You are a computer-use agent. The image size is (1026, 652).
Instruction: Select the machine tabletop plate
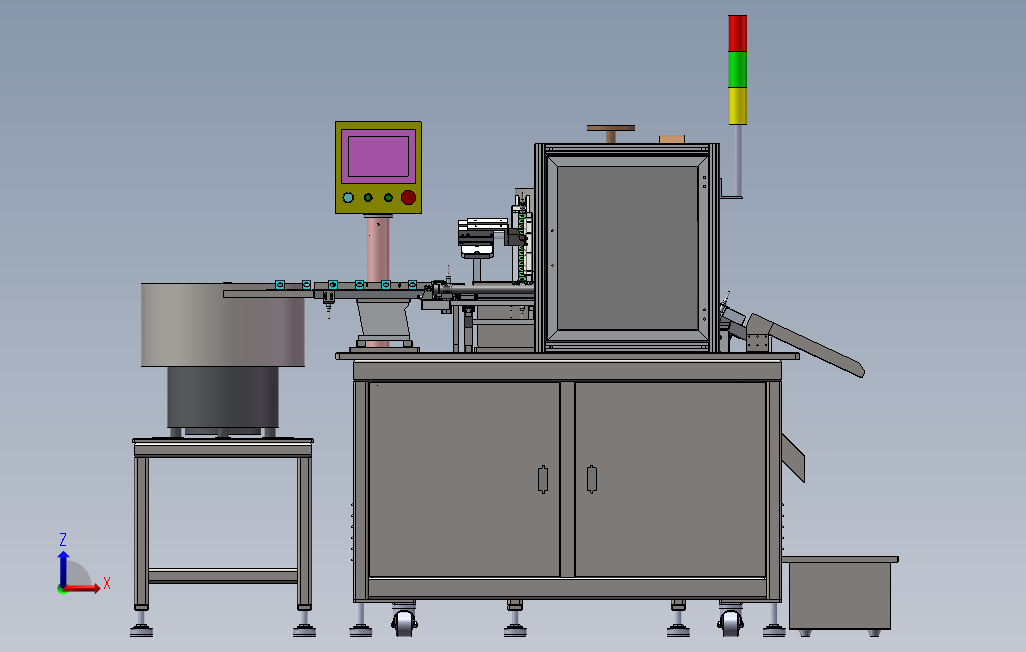pyautogui.click(x=567, y=356)
